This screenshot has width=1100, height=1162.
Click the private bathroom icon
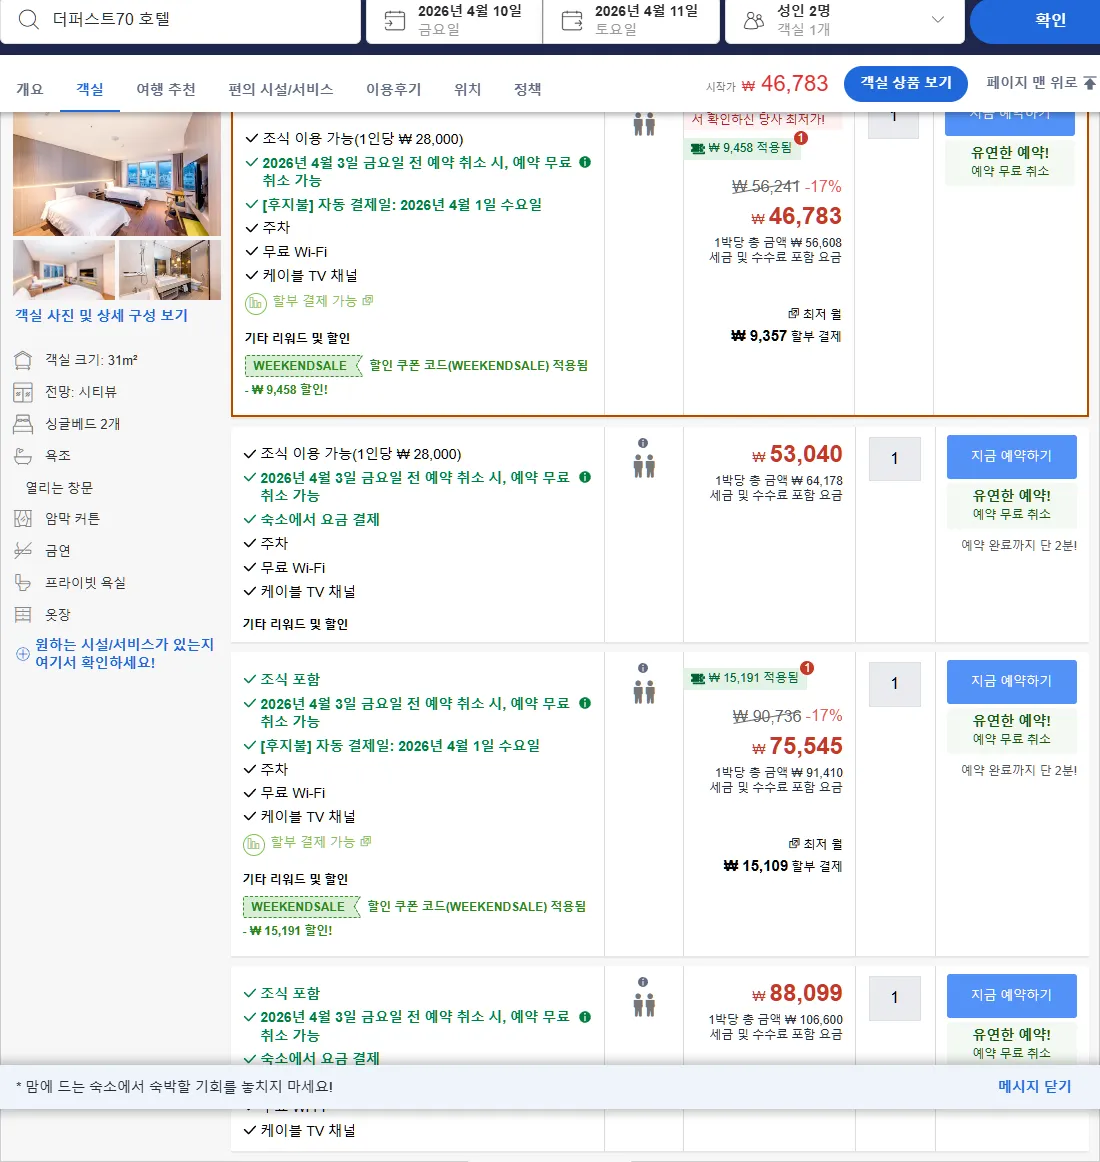click(x=23, y=582)
